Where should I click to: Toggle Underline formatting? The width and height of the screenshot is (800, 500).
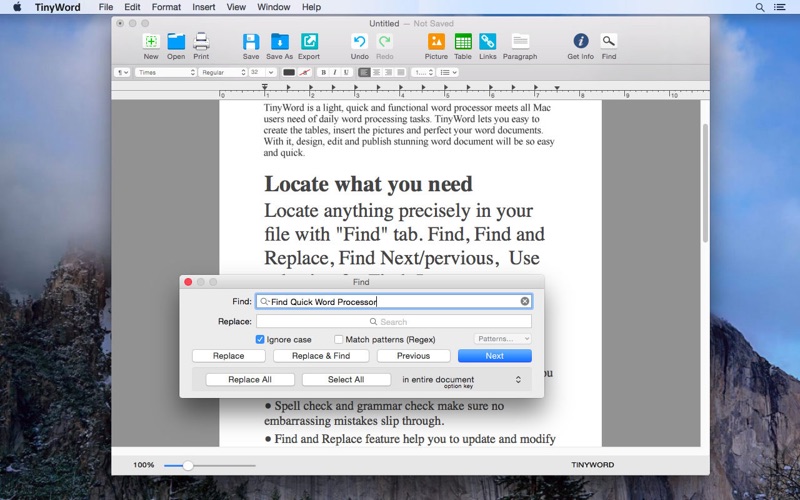[x=346, y=72]
